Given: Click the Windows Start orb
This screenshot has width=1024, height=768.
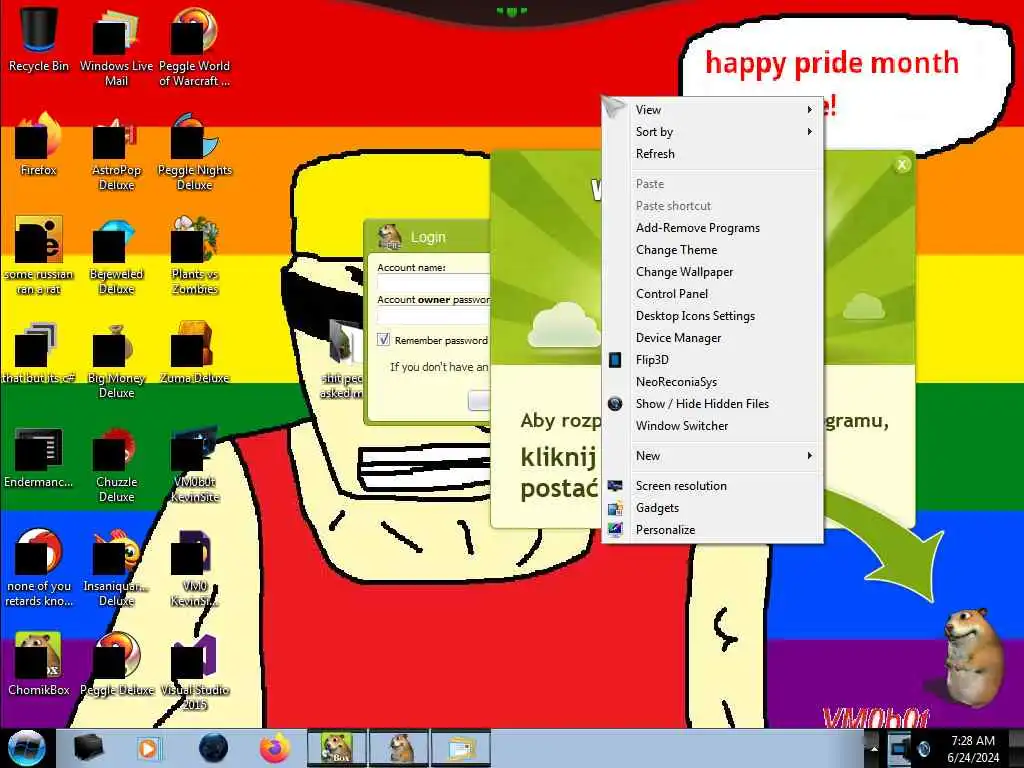Looking at the screenshot, I should pyautogui.click(x=26, y=748).
